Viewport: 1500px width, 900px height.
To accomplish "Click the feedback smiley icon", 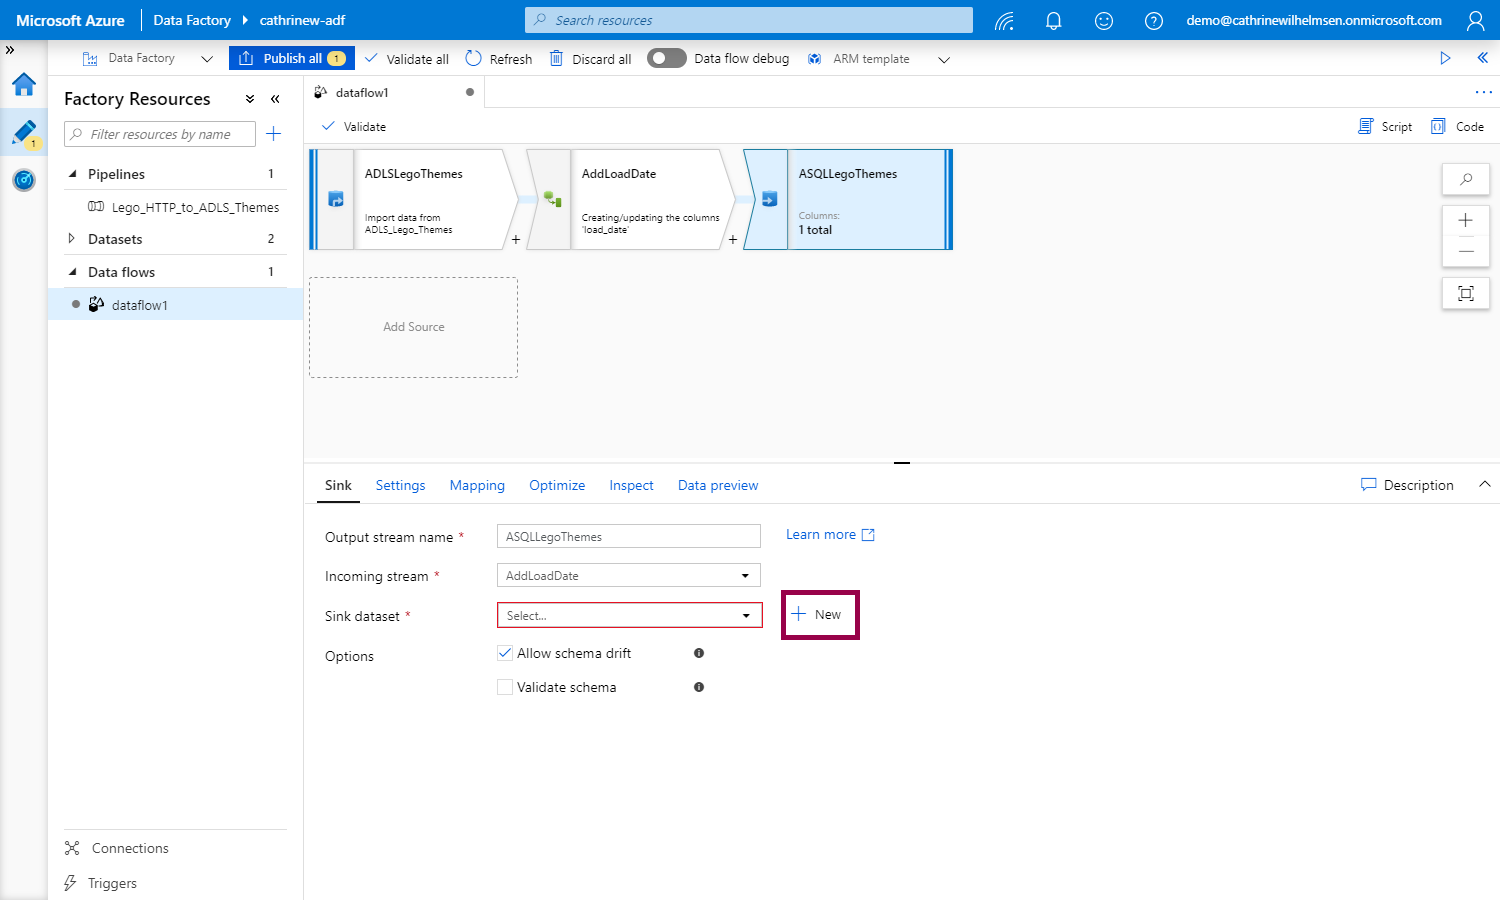I will tap(1103, 21).
